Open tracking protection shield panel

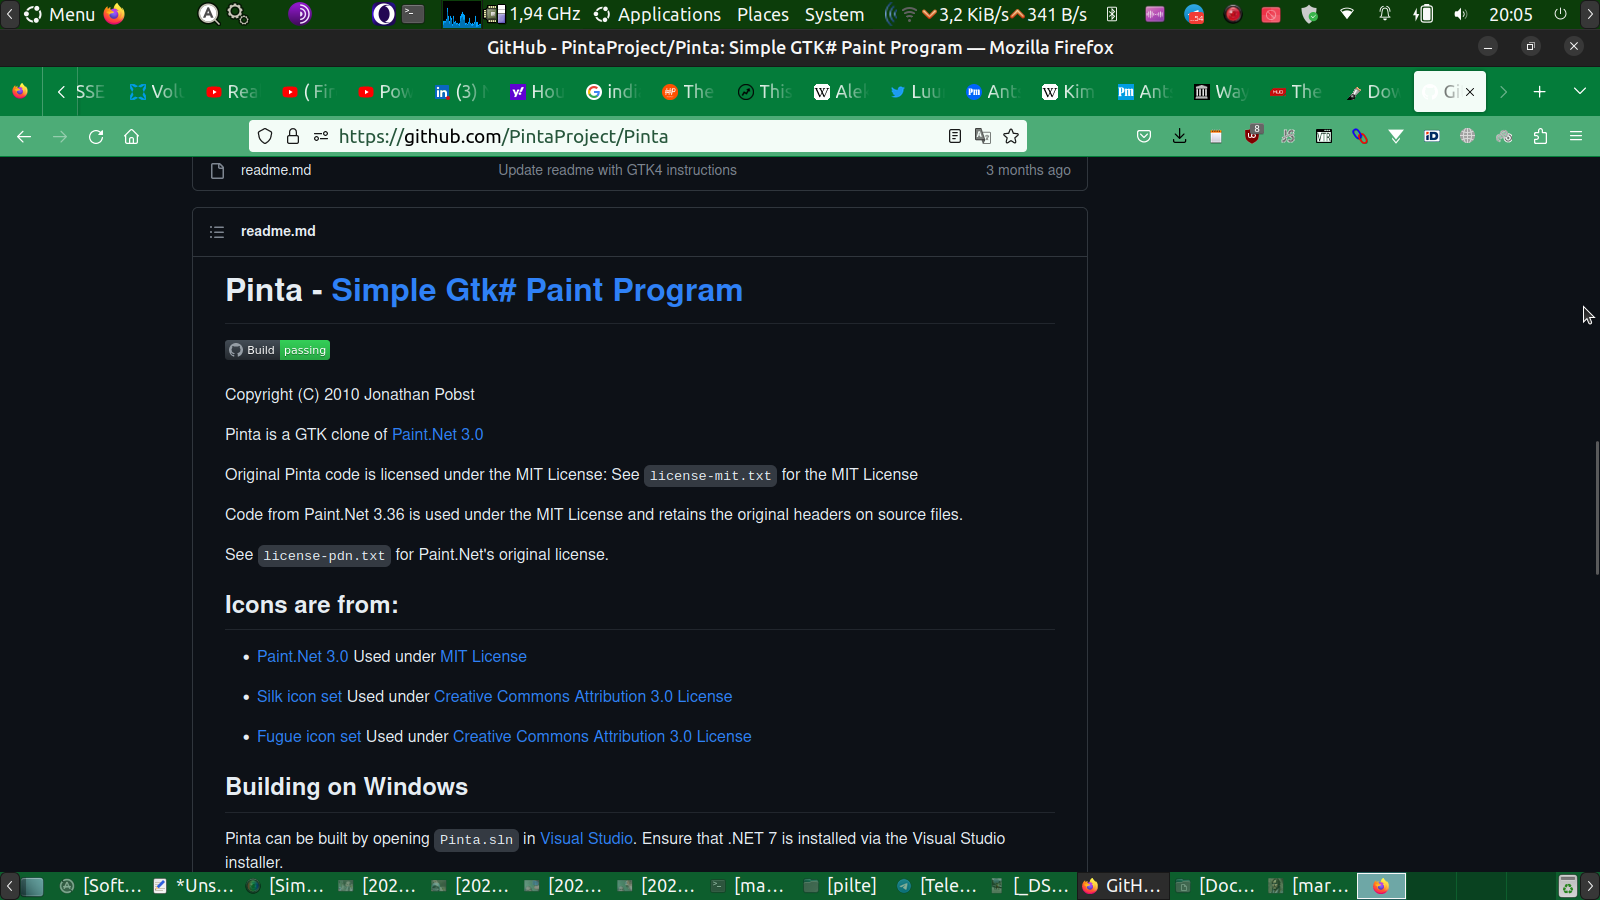click(265, 136)
